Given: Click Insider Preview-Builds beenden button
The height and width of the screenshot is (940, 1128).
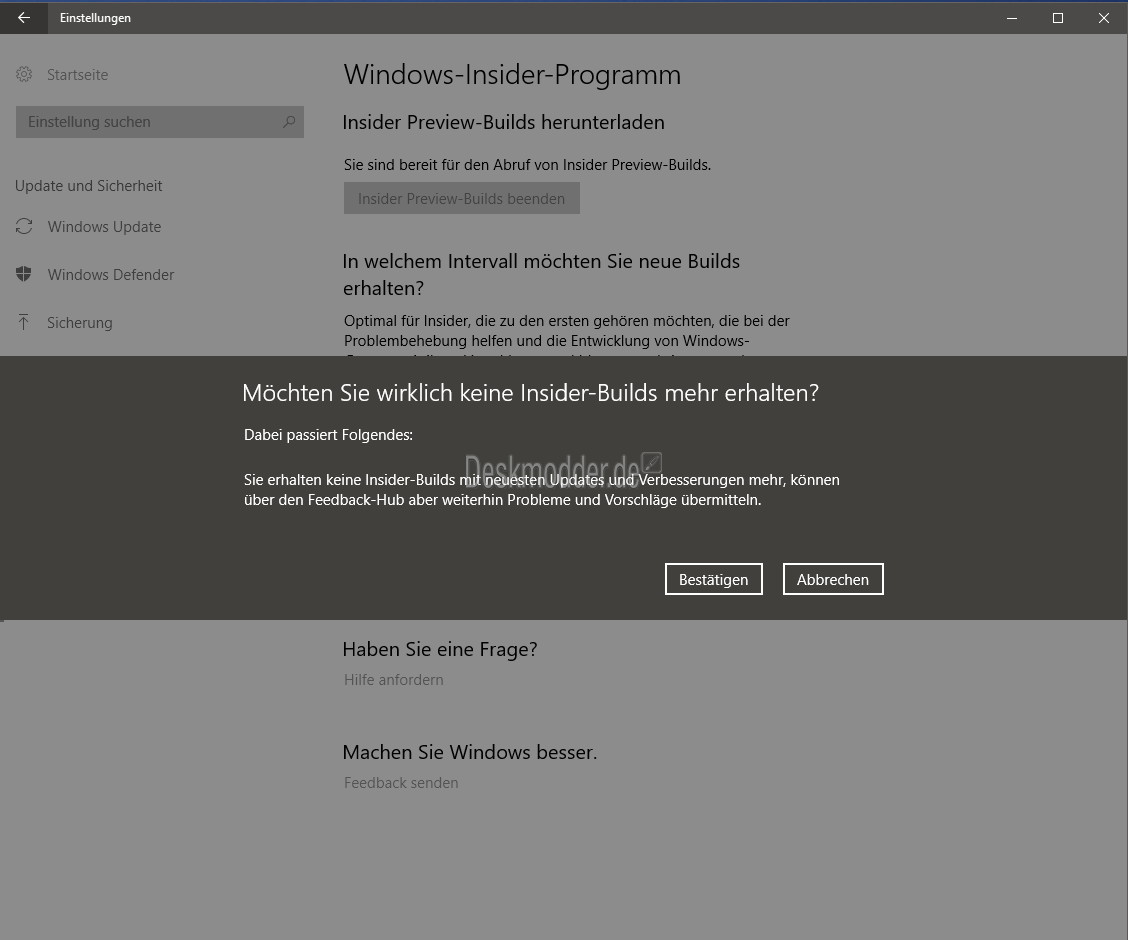Looking at the screenshot, I should click(462, 199).
